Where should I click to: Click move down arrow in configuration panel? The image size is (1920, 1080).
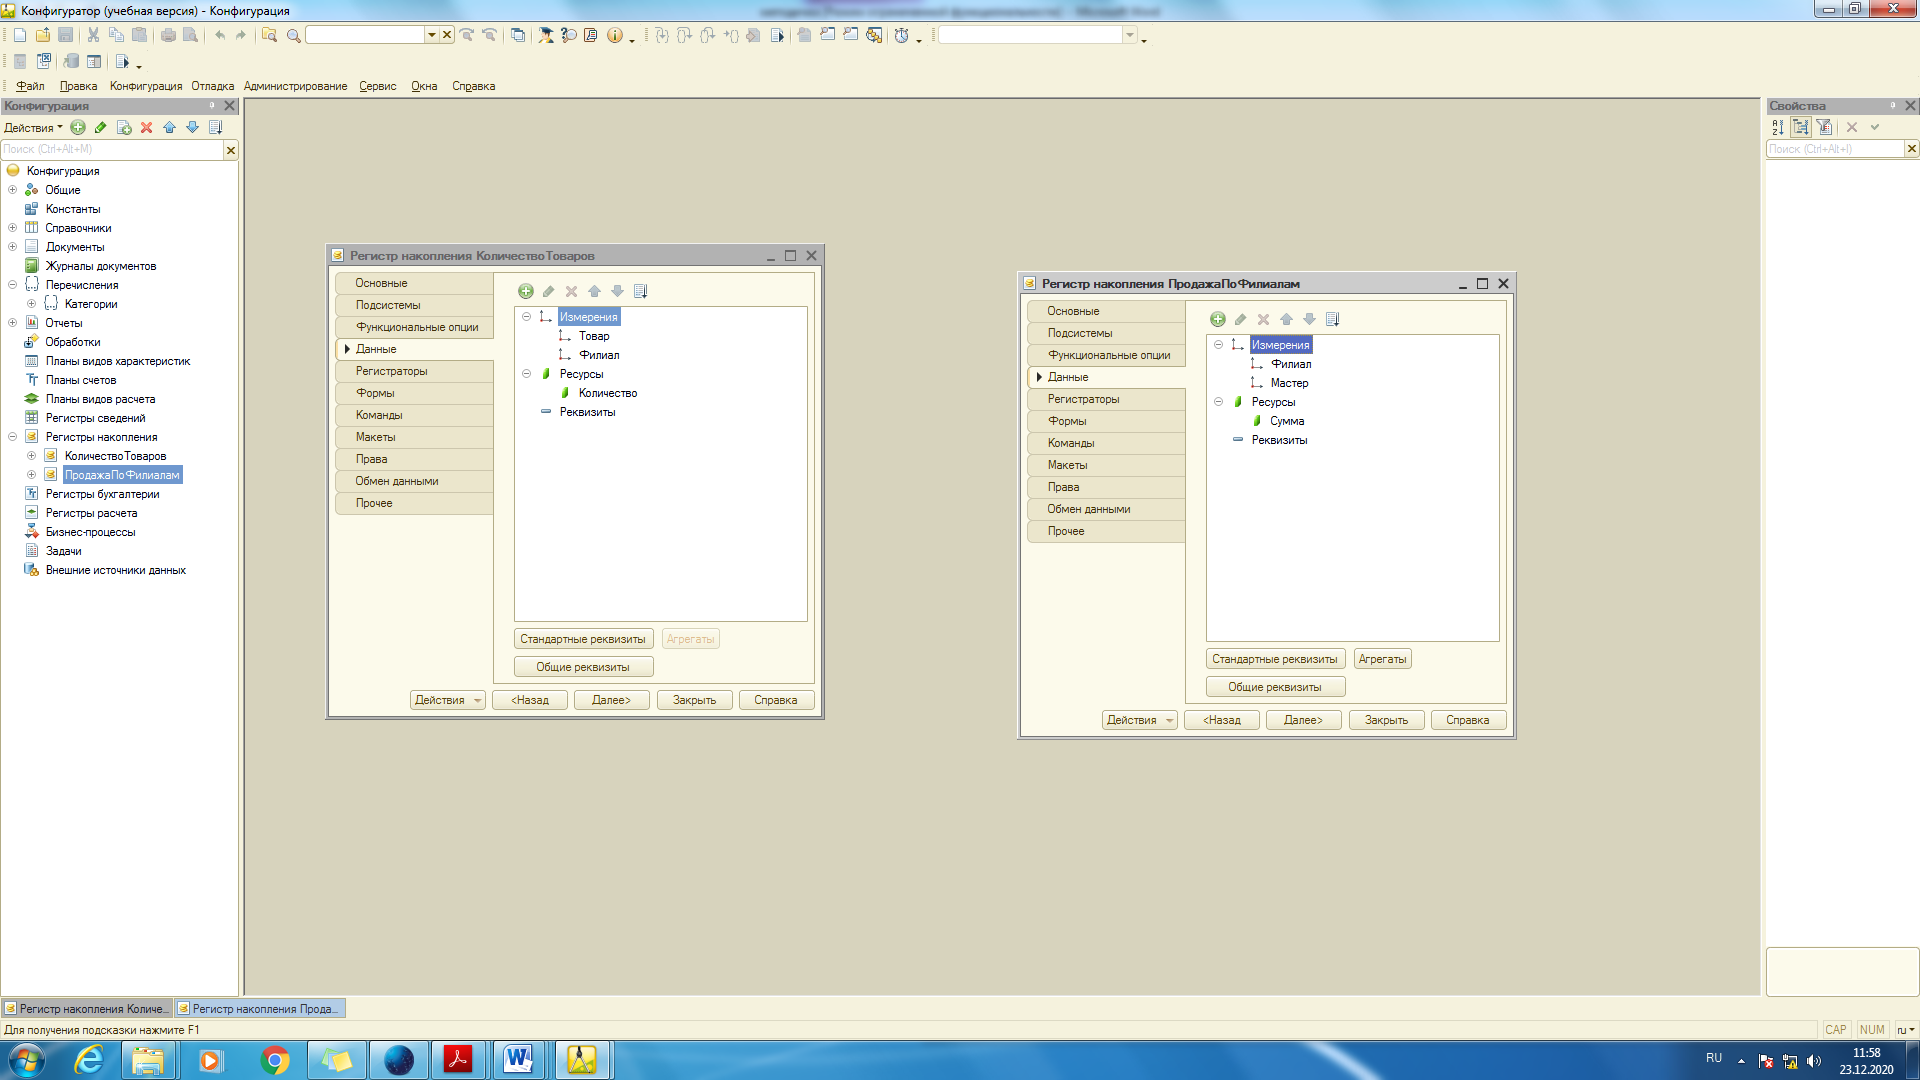(x=192, y=128)
